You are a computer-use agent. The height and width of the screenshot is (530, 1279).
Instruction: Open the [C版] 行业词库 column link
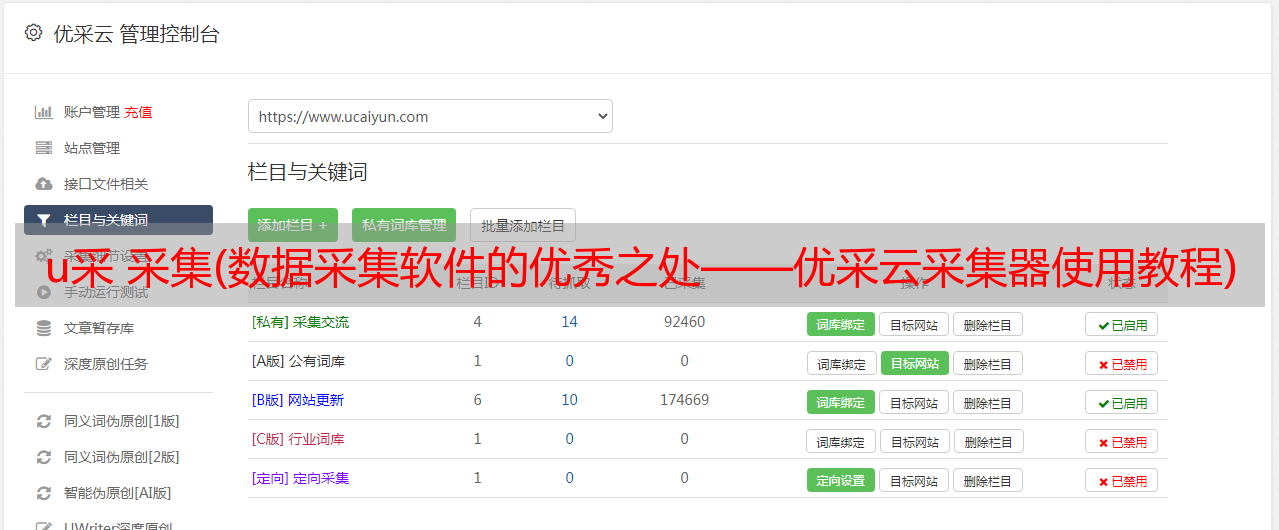(x=298, y=439)
